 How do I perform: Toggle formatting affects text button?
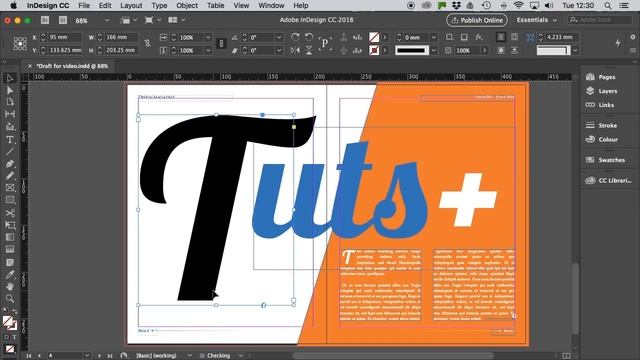(x=14, y=337)
